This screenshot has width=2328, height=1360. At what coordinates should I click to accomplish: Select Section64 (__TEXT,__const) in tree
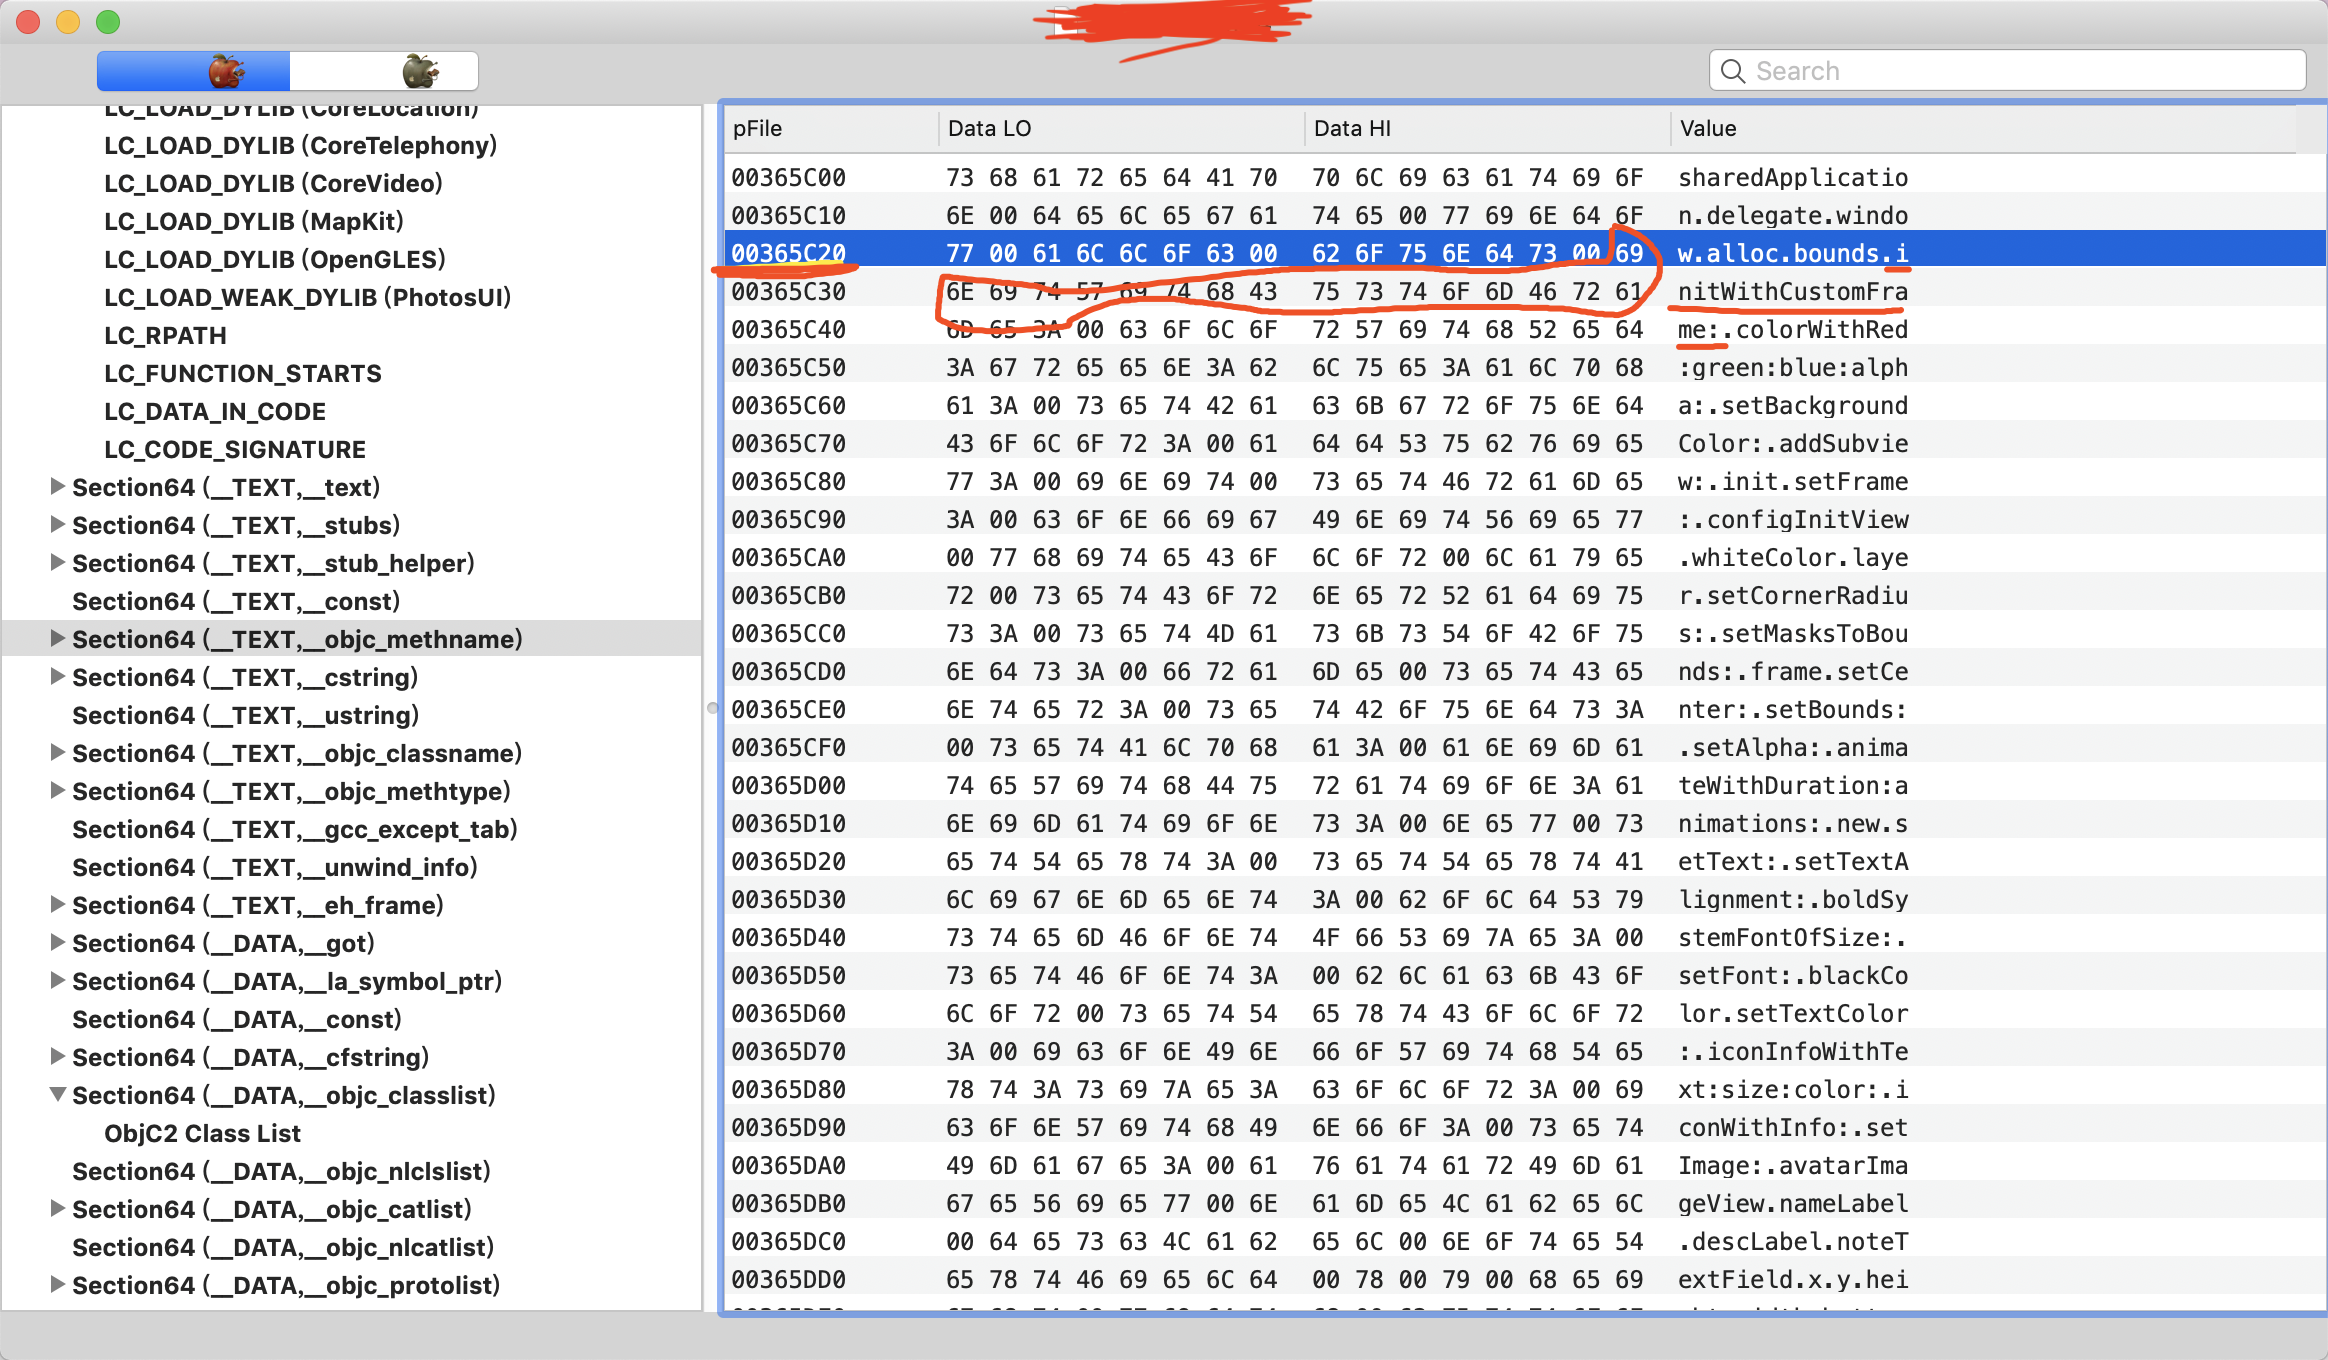tap(236, 601)
